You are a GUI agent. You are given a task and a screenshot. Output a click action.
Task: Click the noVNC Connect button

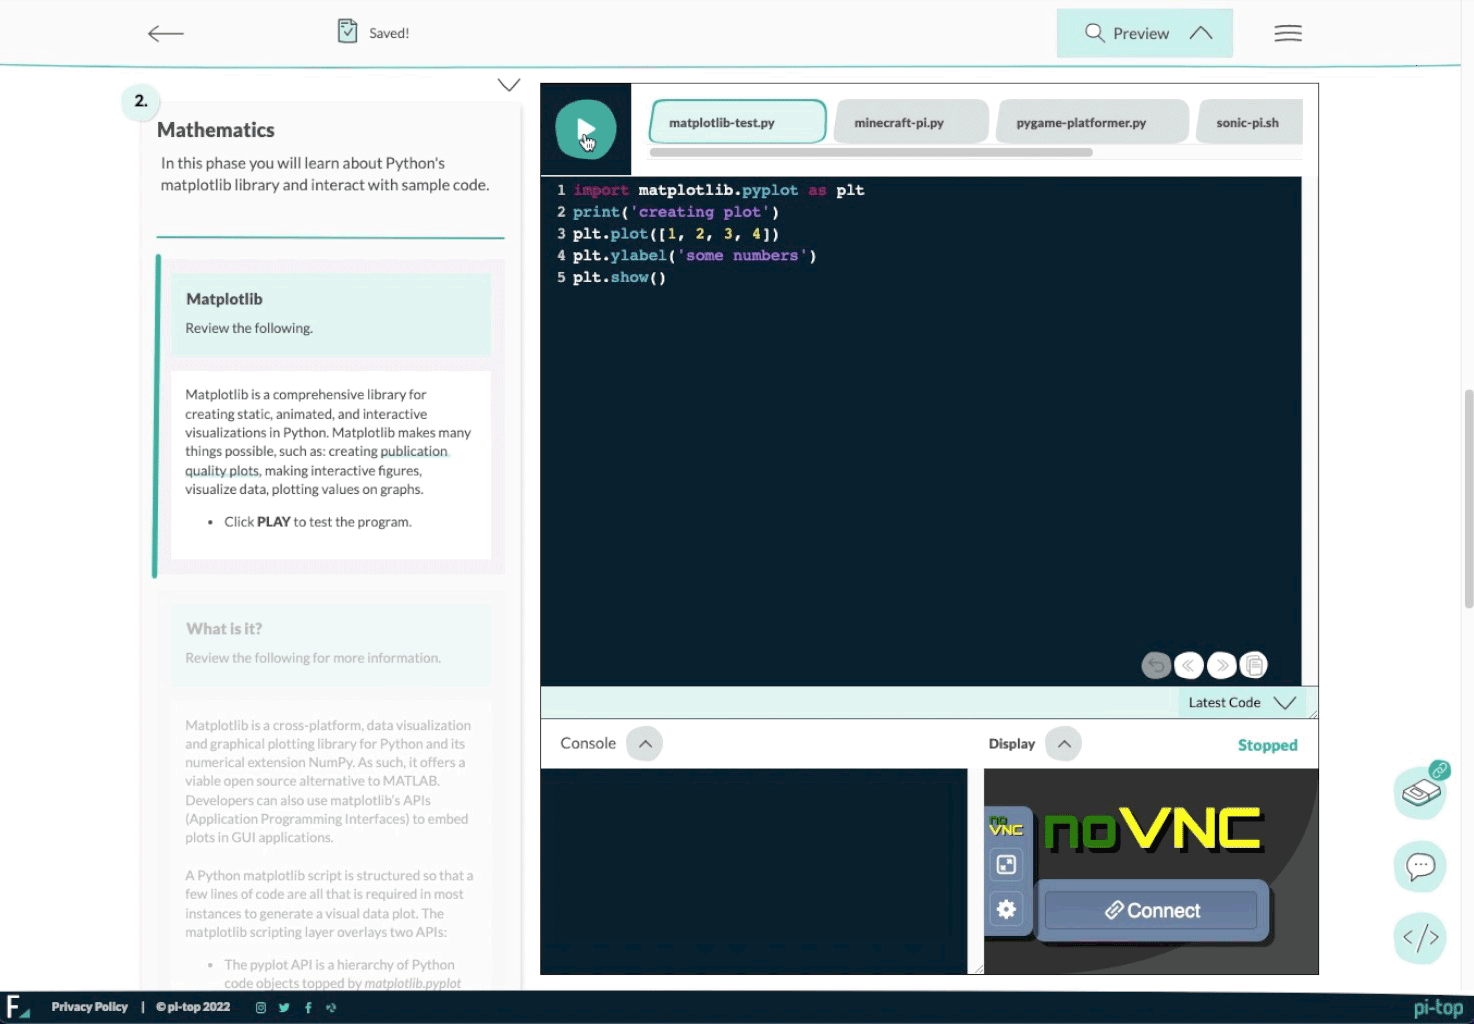[1151, 911]
